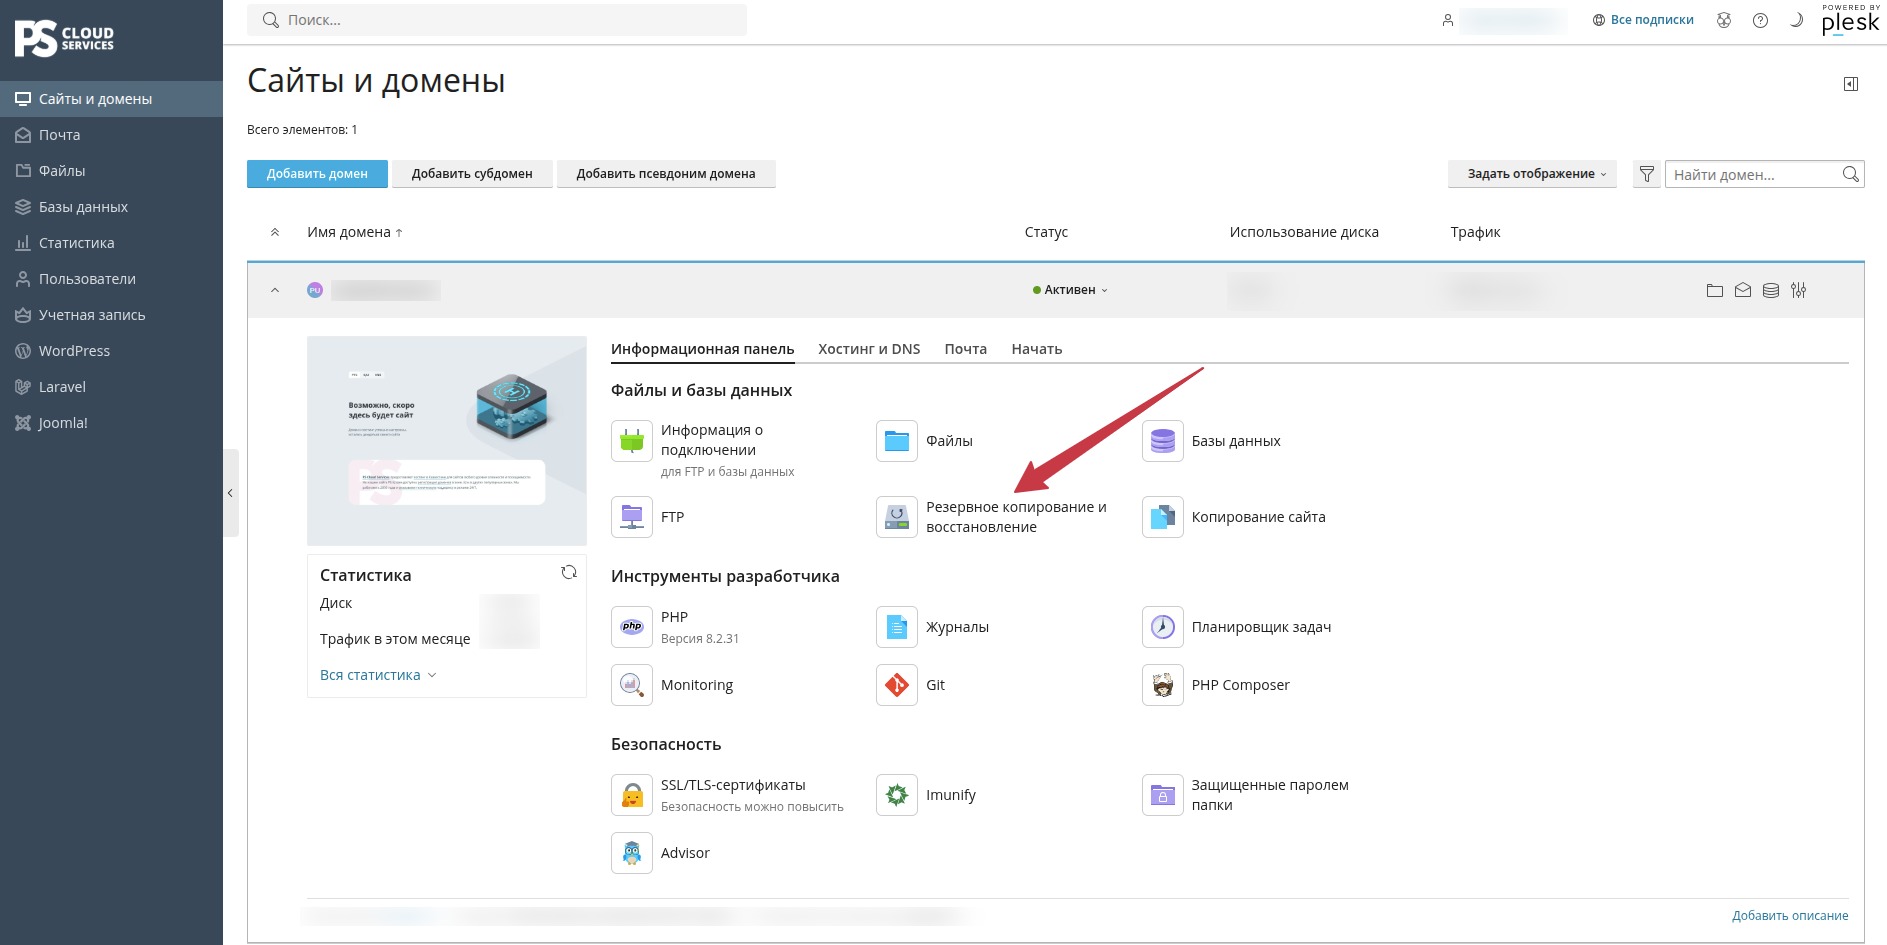Focus the Найти домен search field
The height and width of the screenshot is (945, 1887).
click(x=1755, y=174)
